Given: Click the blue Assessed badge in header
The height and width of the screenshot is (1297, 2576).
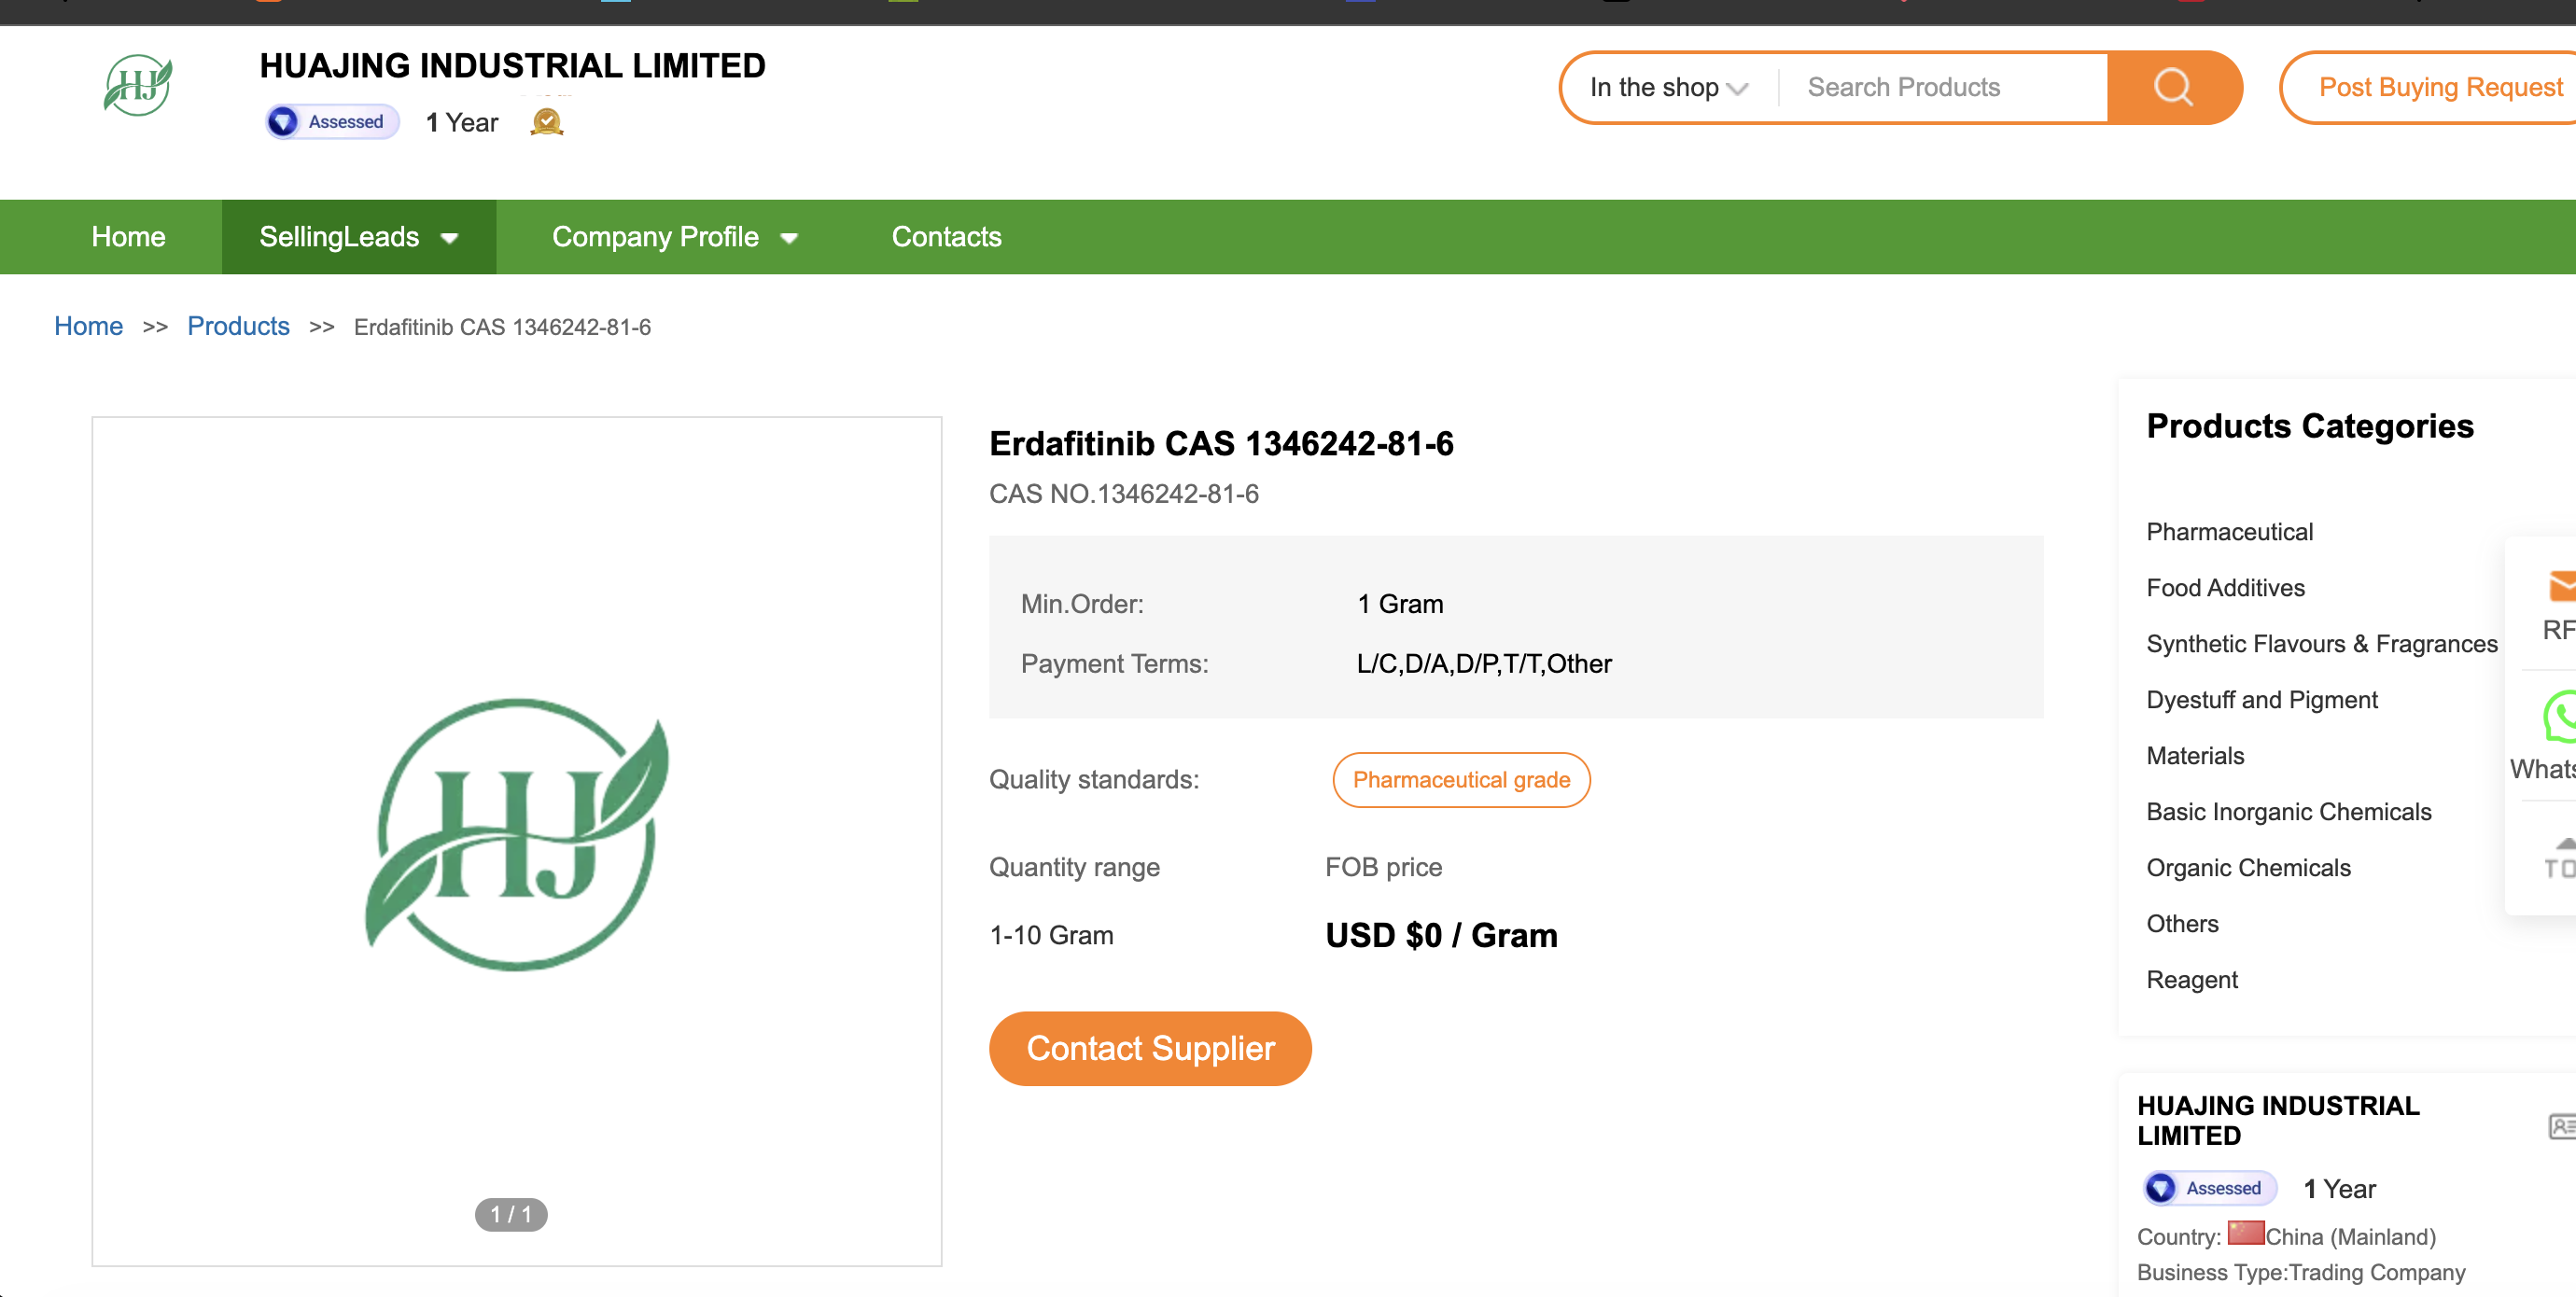Looking at the screenshot, I should [x=332, y=122].
